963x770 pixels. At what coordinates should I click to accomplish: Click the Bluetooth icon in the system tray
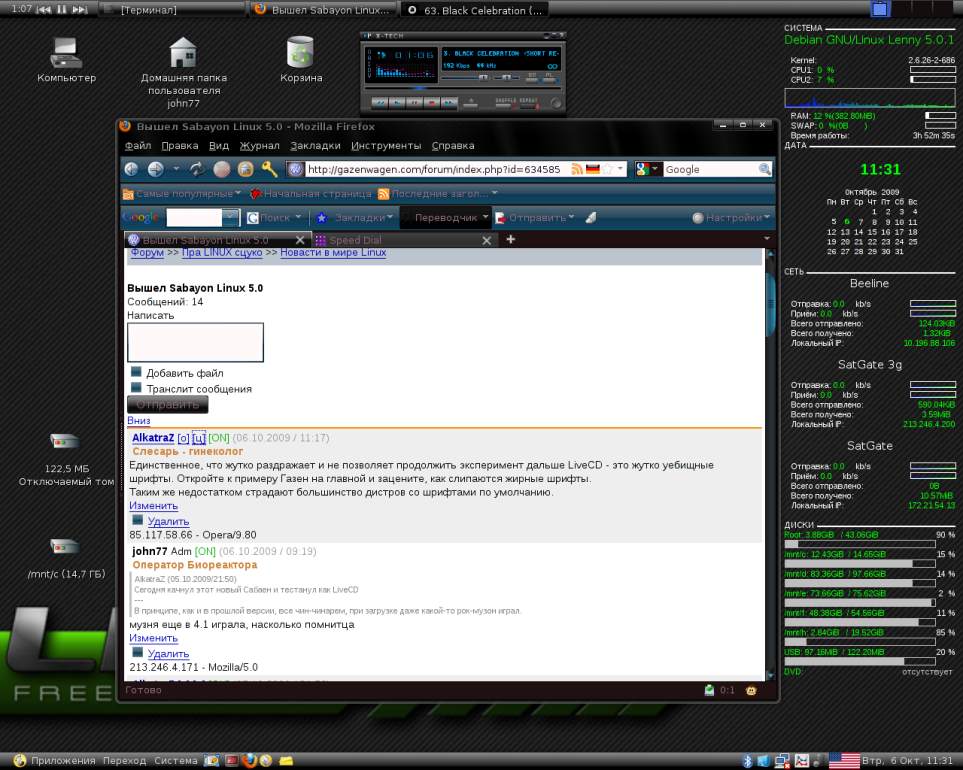pyautogui.click(x=747, y=761)
